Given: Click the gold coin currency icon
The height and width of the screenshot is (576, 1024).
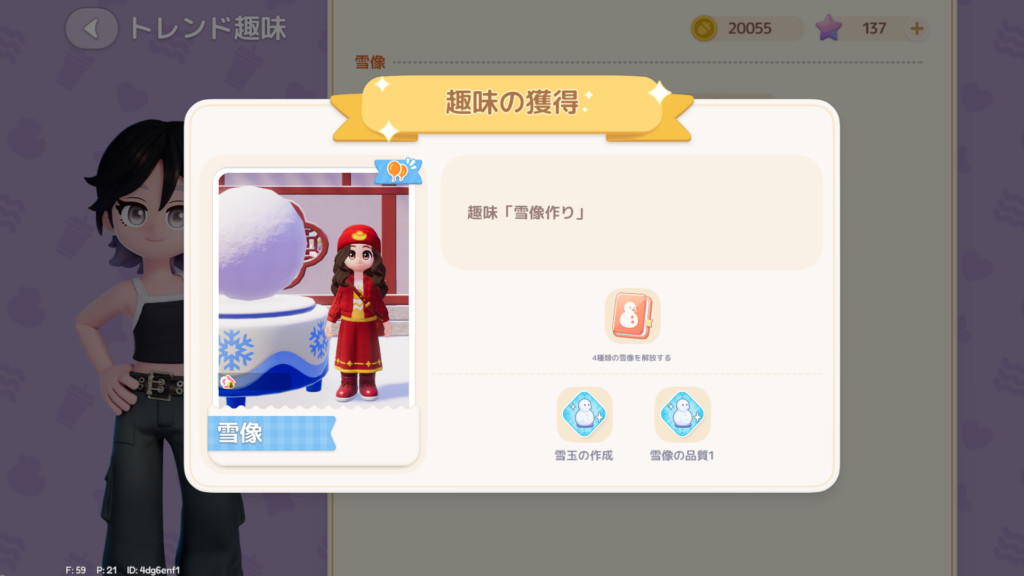Looking at the screenshot, I should pos(704,28).
